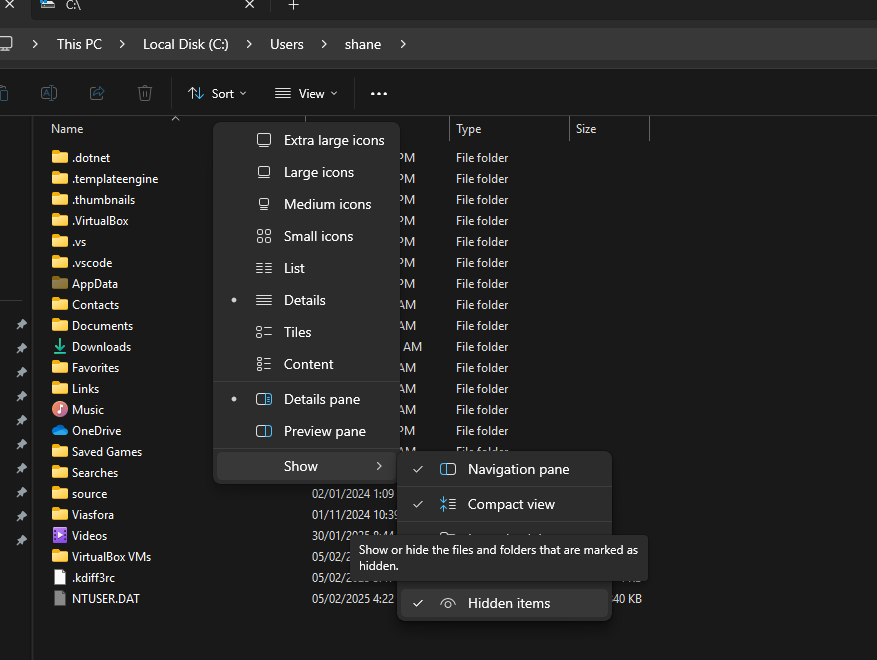Click the Rename toolbar icon

[x=49, y=93]
